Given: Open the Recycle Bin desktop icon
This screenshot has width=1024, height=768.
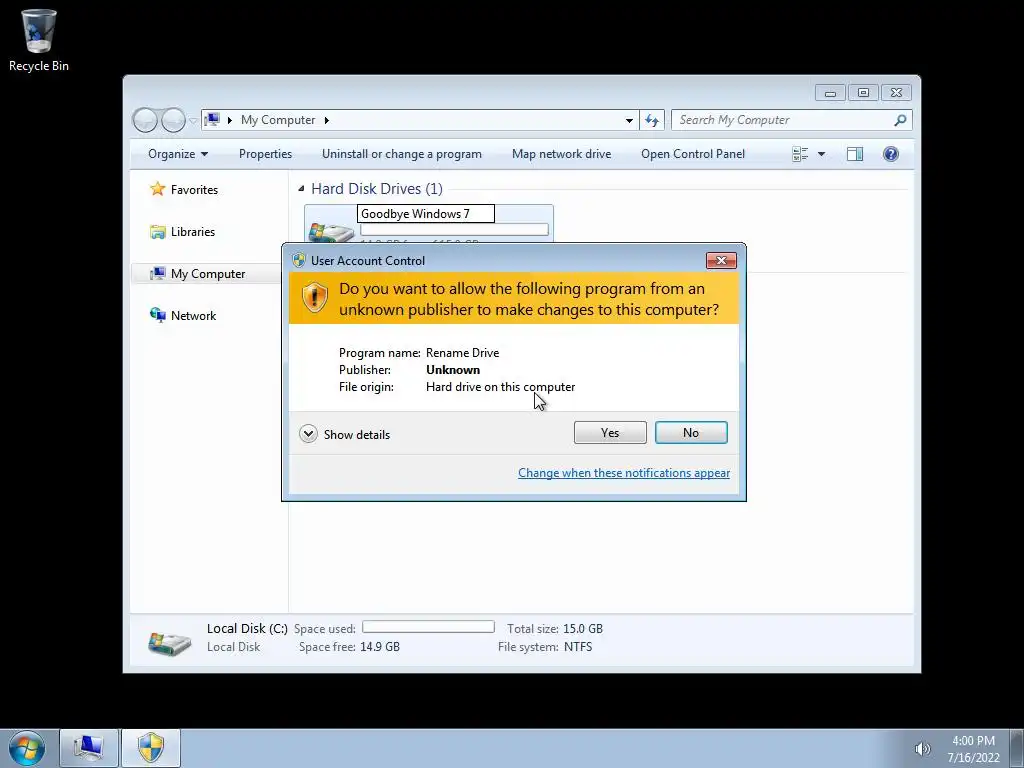Looking at the screenshot, I should (x=39, y=40).
